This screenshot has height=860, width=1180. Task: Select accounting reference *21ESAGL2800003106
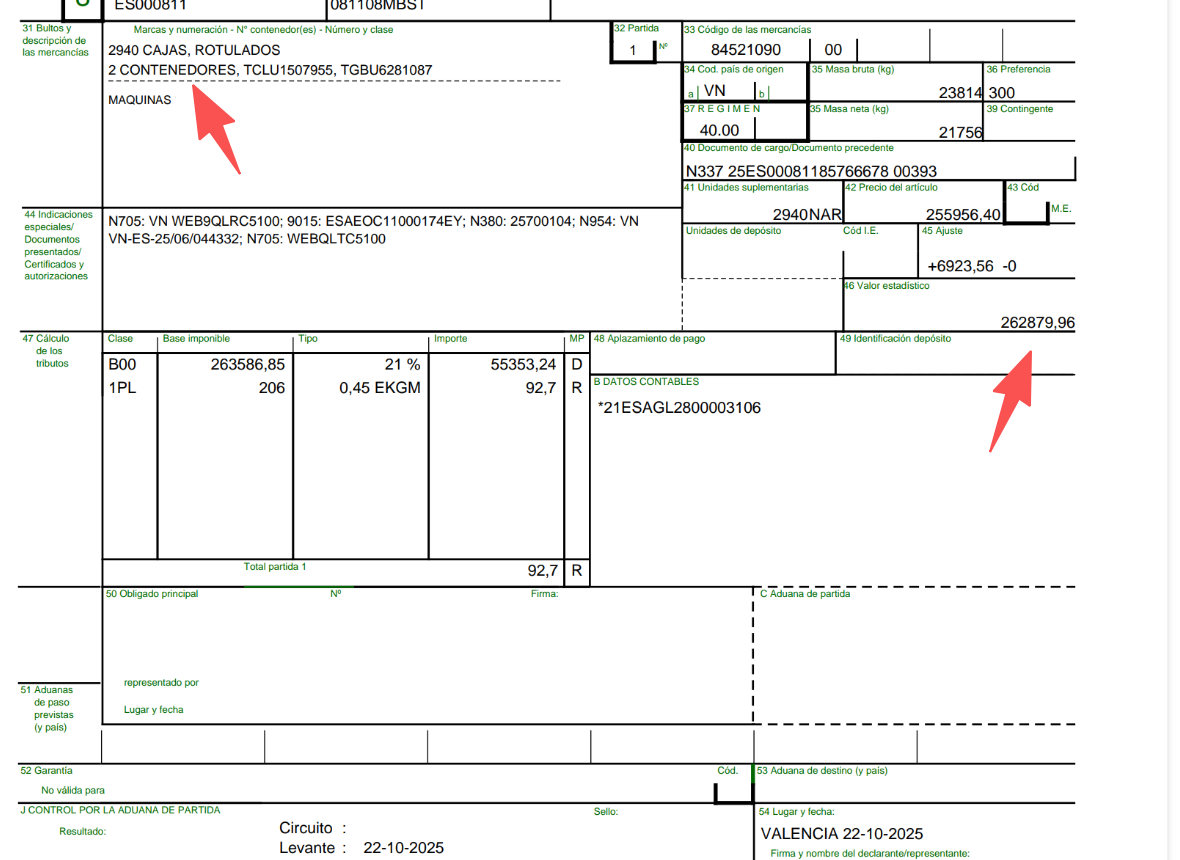click(679, 407)
